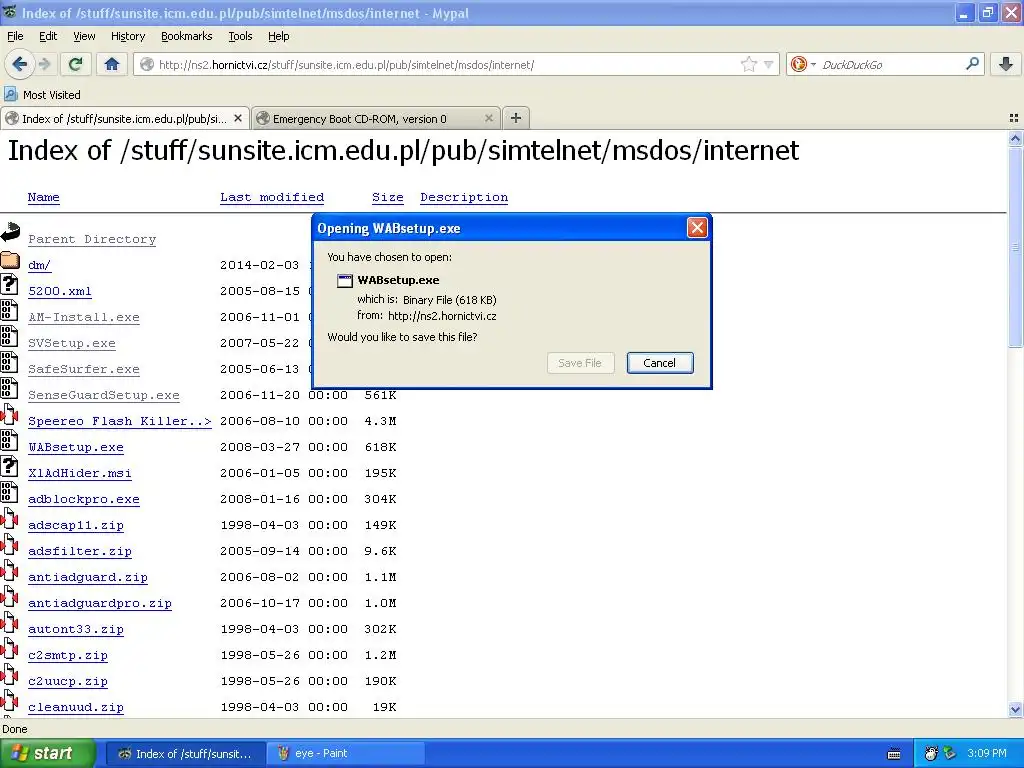This screenshot has width=1024, height=768.
Task: Click the Parent Directory back-arrow icon
Action: click(10, 232)
